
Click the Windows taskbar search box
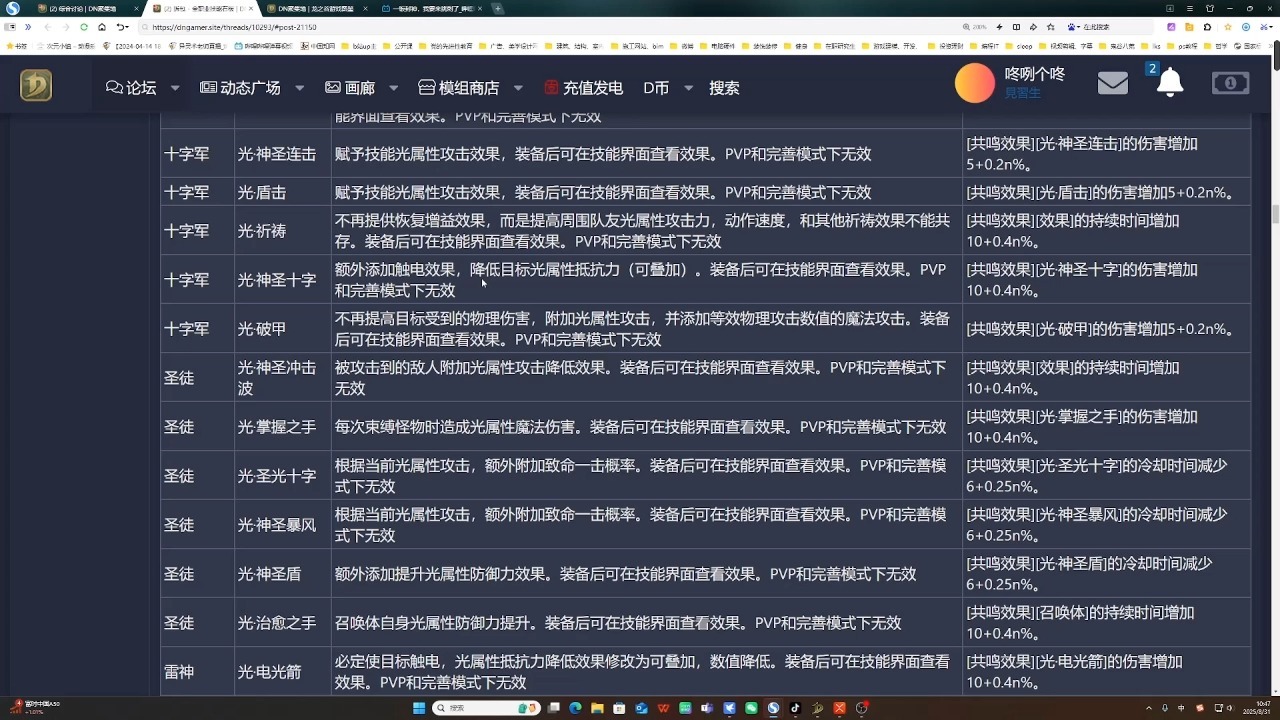coord(487,708)
